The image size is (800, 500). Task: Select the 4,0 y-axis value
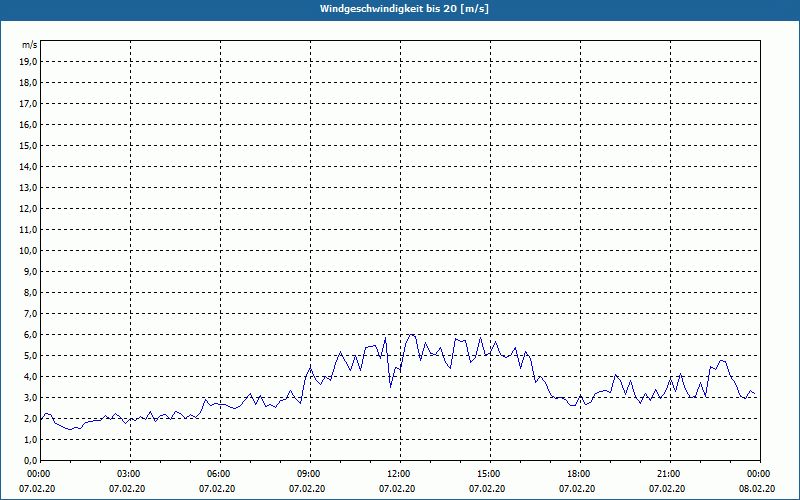(x=30, y=377)
